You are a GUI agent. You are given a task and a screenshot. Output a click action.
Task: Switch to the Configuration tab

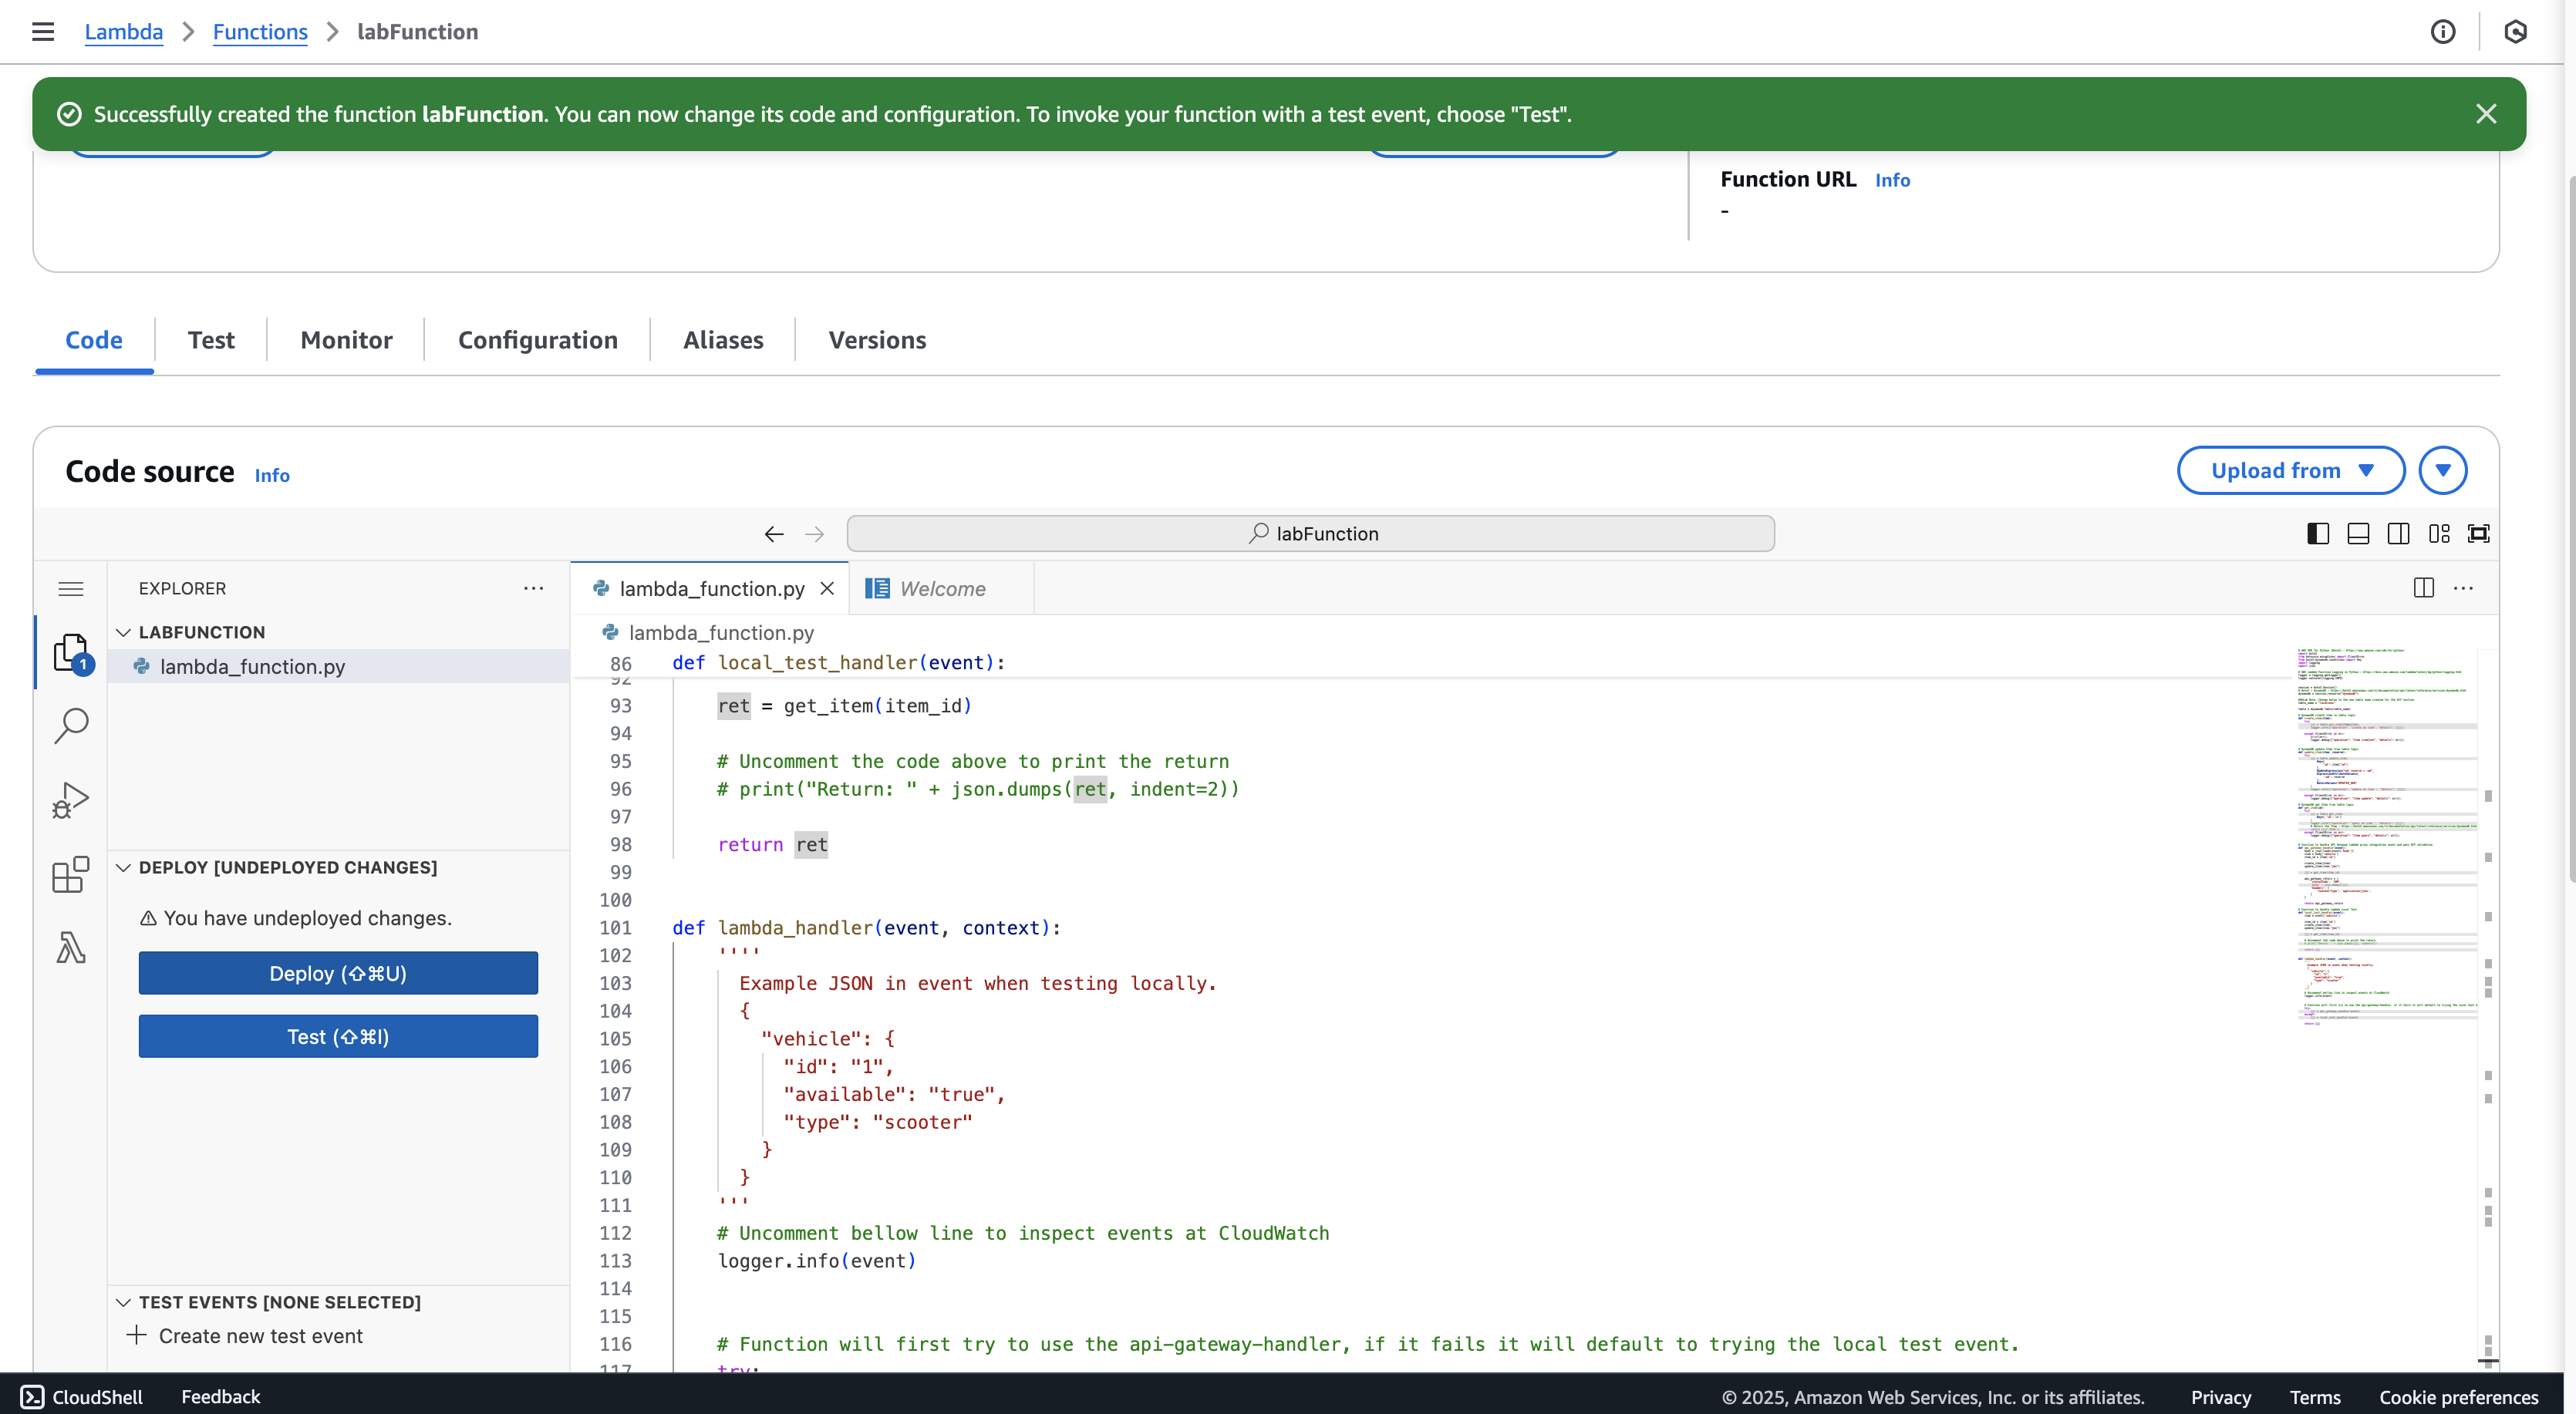point(538,340)
